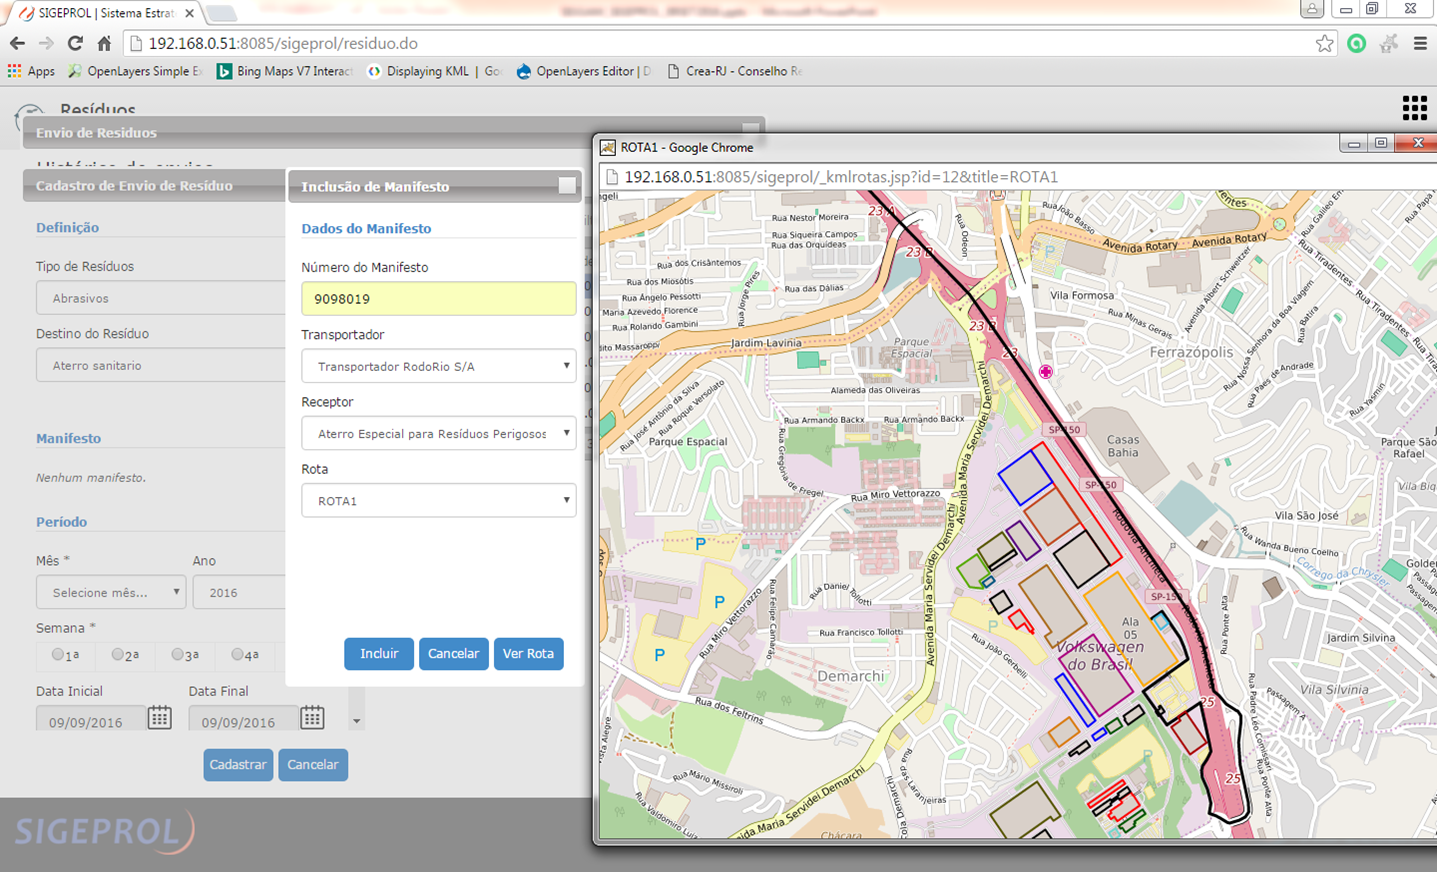1437x872 pixels.
Task: Open the SIGEPROL apps grid icon
Action: click(1414, 107)
